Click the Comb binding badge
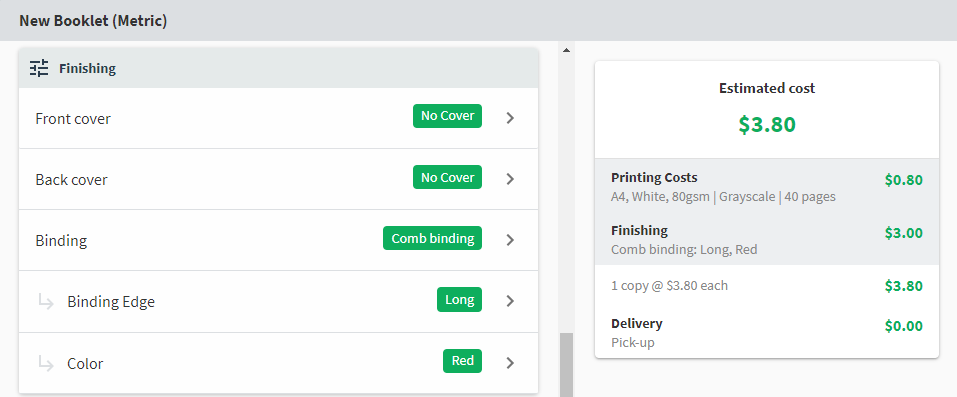The image size is (957, 397). [433, 238]
